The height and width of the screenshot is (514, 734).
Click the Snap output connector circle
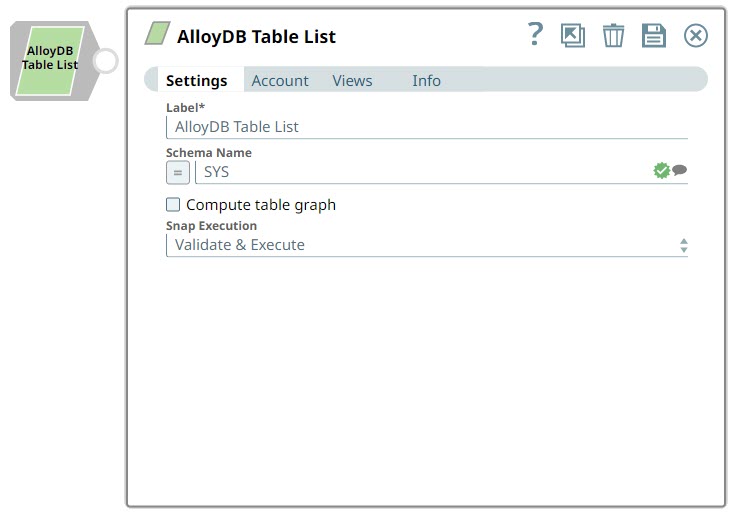pyautogui.click(x=105, y=61)
